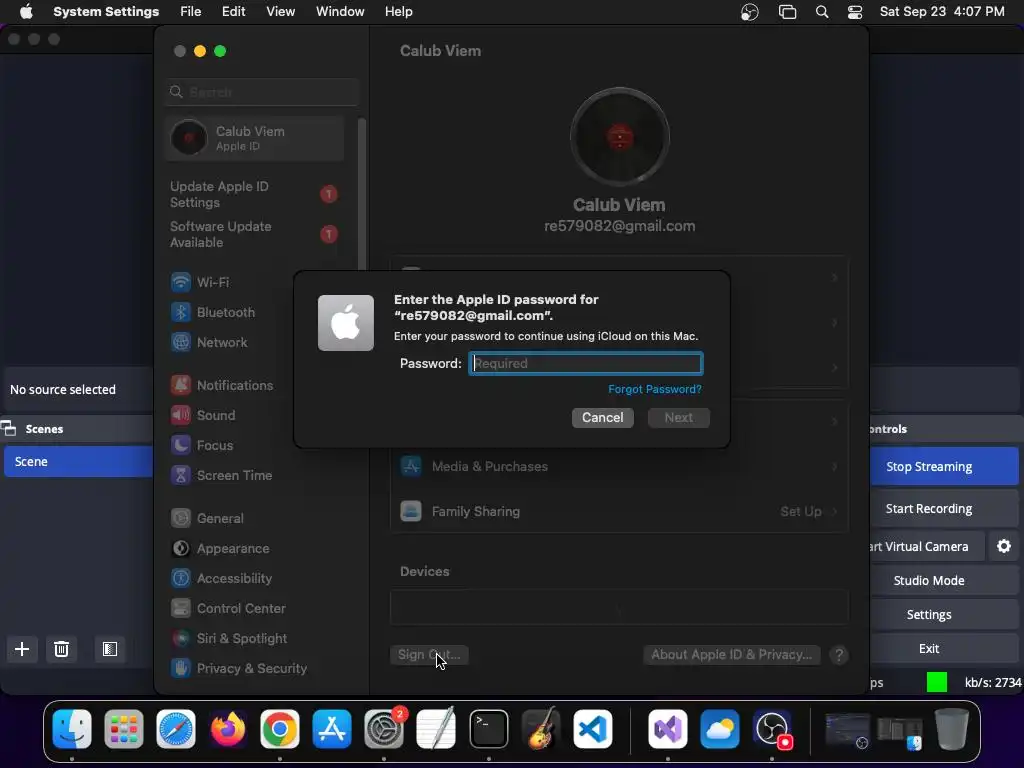Open General settings in sidebar
The width and height of the screenshot is (1024, 768).
[255, 519]
